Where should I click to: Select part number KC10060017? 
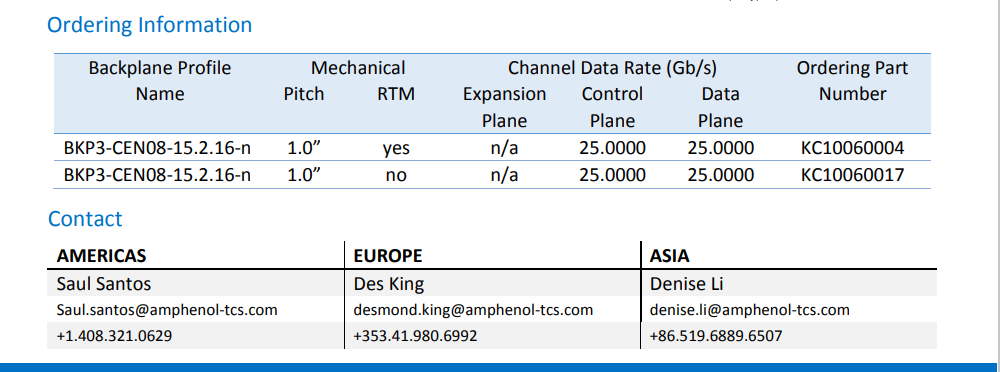(x=853, y=175)
